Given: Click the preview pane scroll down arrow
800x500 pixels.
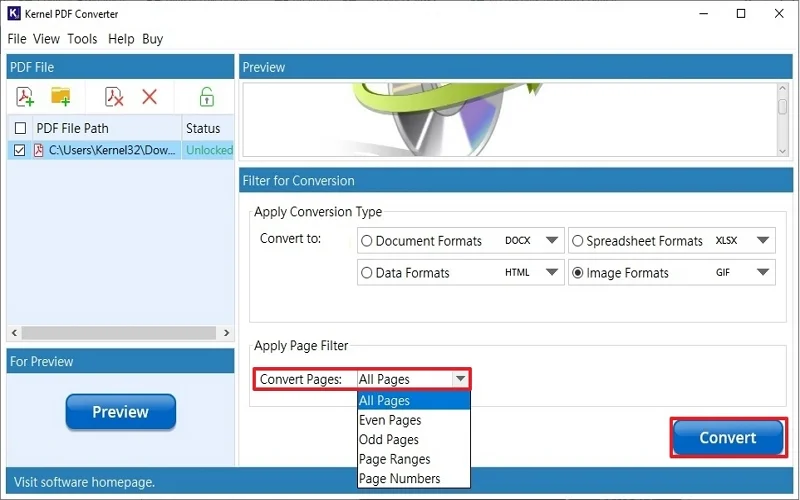Looking at the screenshot, I should click(783, 151).
